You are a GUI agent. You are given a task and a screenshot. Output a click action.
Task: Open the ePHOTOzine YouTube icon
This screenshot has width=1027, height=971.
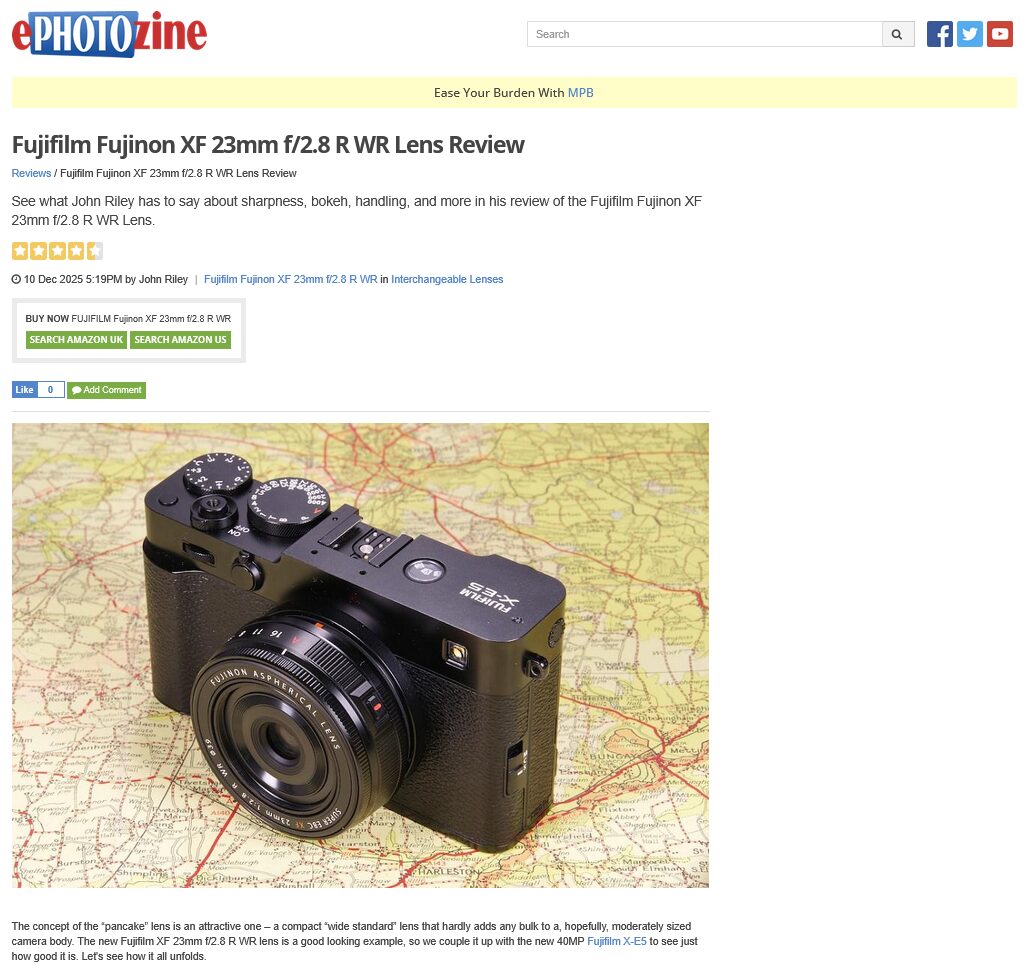999,34
